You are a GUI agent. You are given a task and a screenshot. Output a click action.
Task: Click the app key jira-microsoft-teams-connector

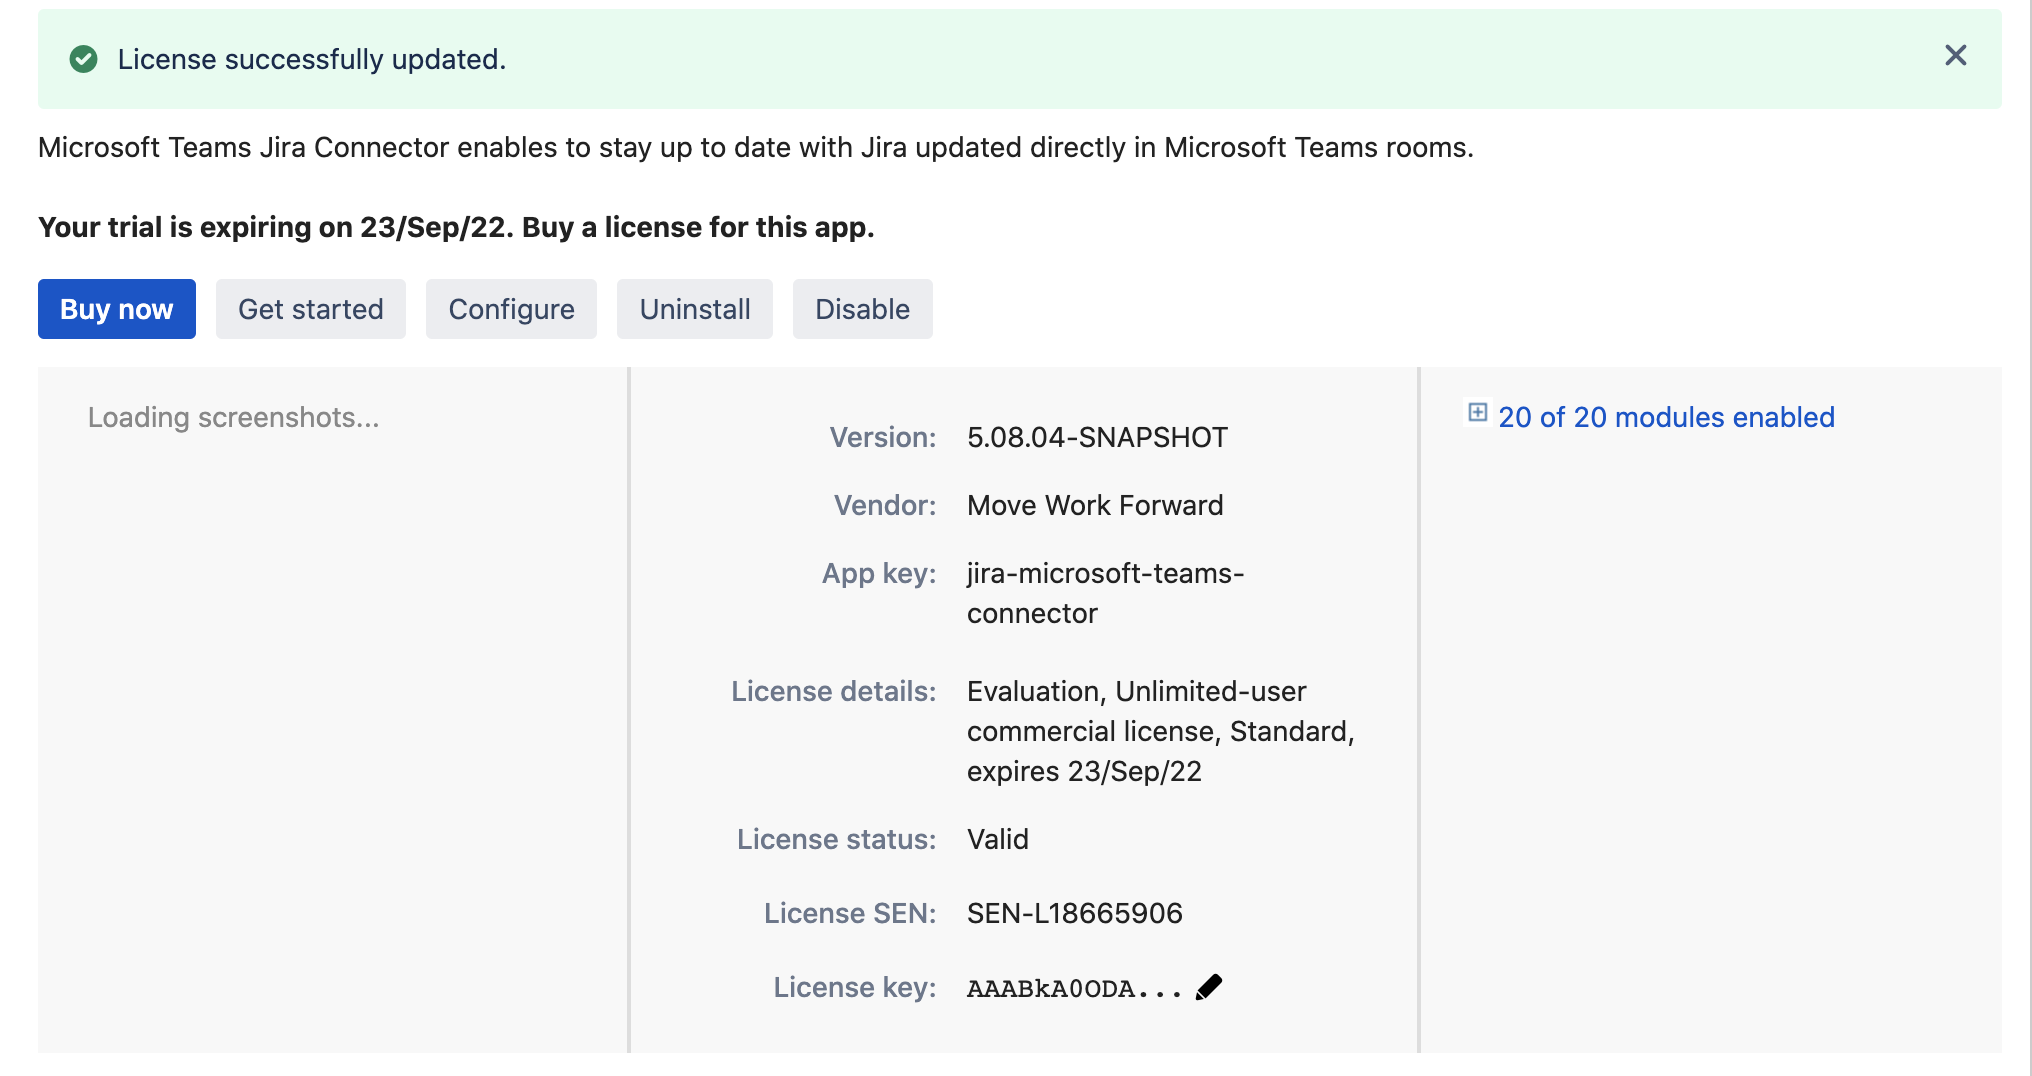1104,592
